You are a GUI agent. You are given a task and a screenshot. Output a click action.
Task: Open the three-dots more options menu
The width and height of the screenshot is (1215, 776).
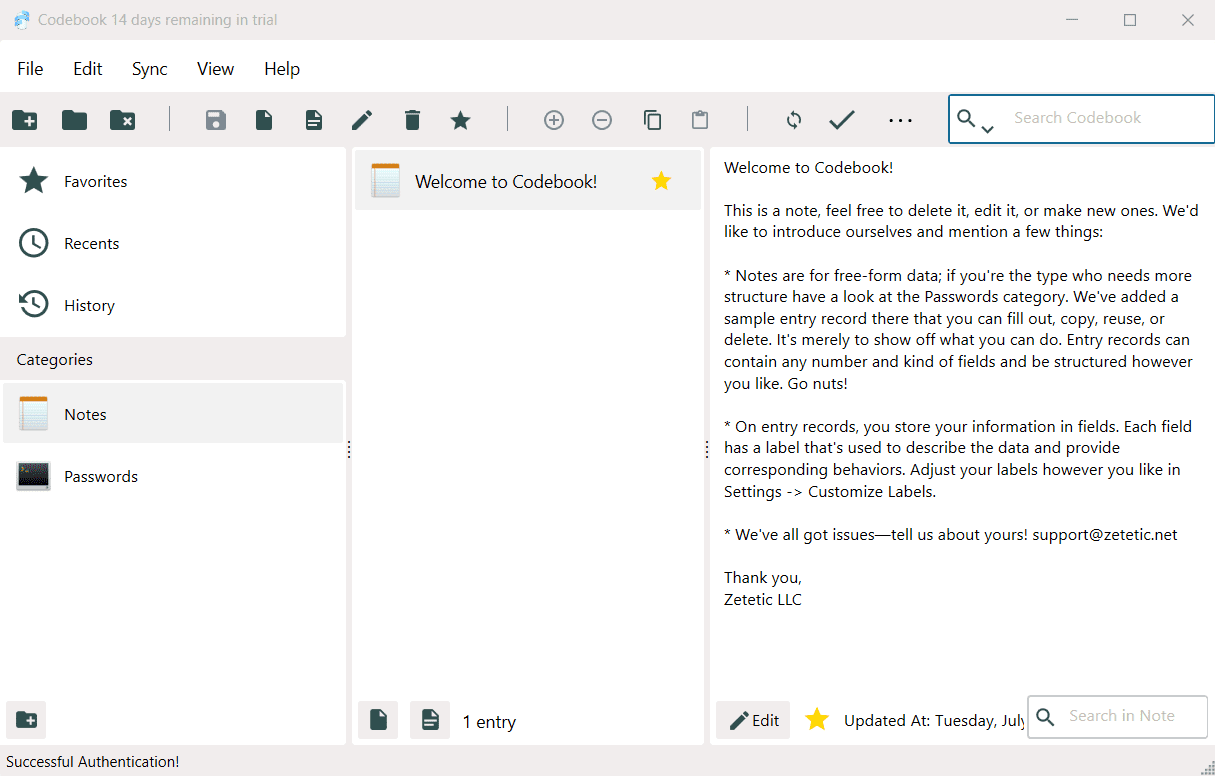901,120
